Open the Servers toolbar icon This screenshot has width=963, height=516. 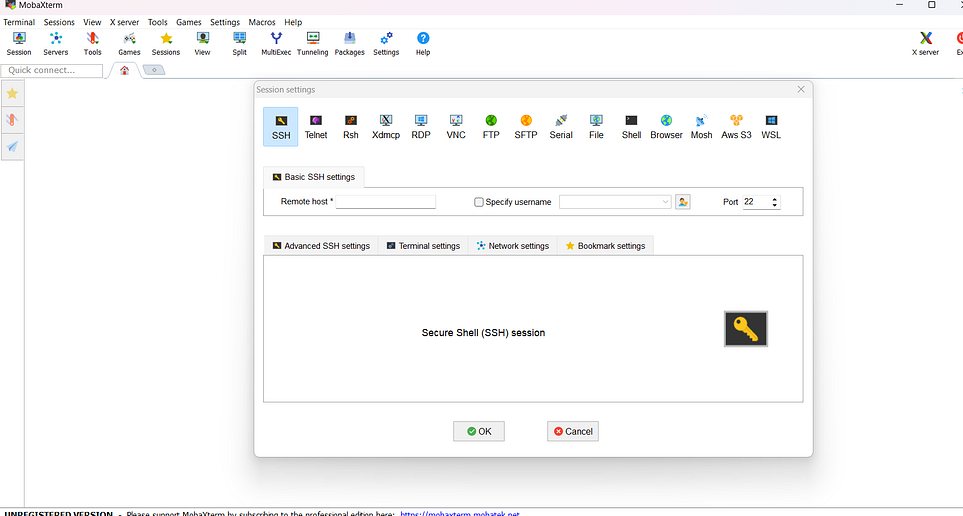56,44
